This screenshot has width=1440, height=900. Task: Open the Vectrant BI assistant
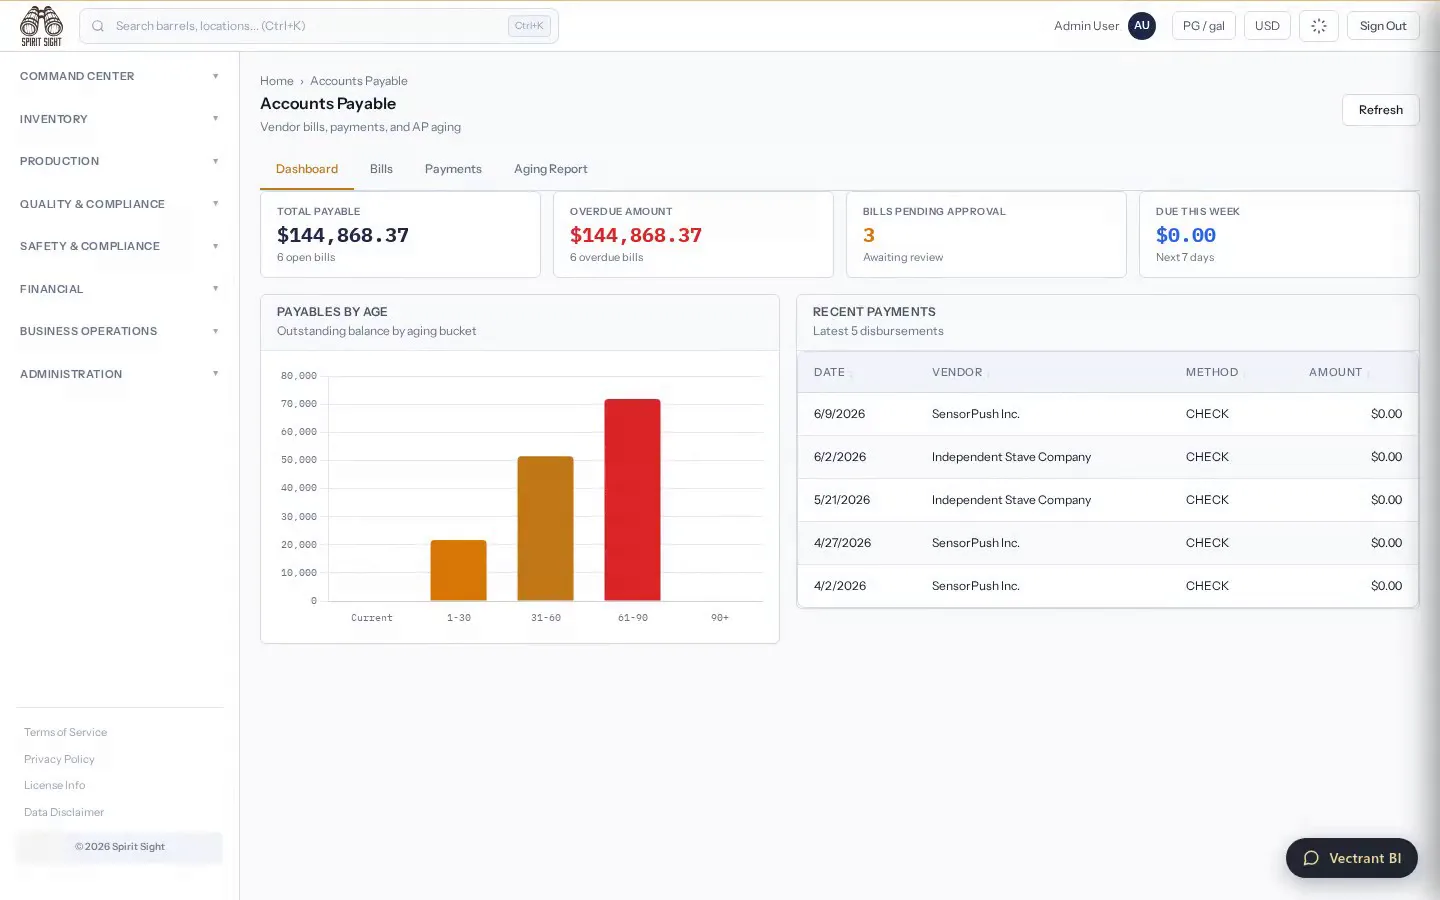coord(1351,858)
